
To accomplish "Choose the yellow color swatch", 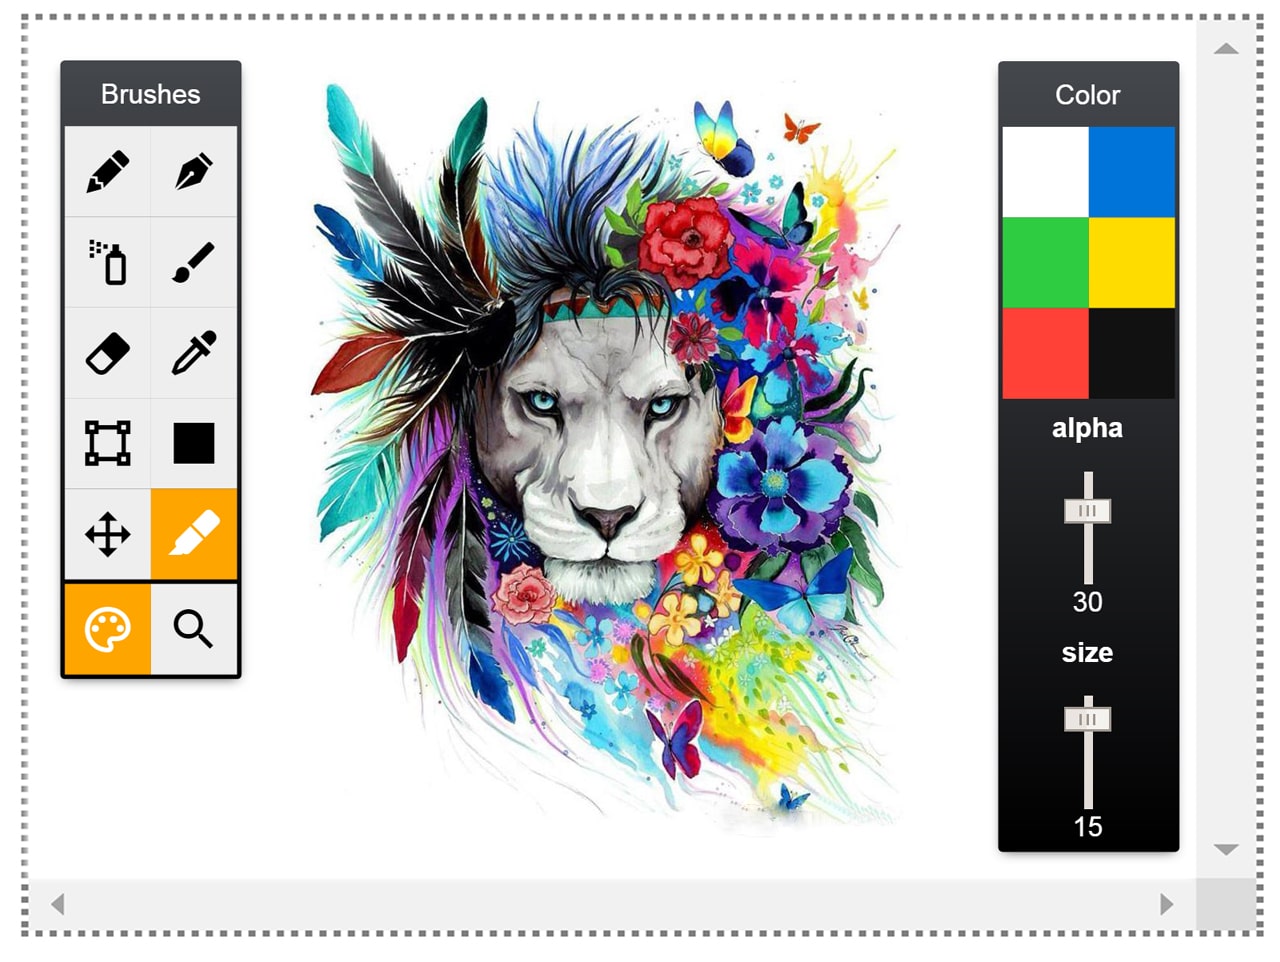I will tap(1131, 262).
